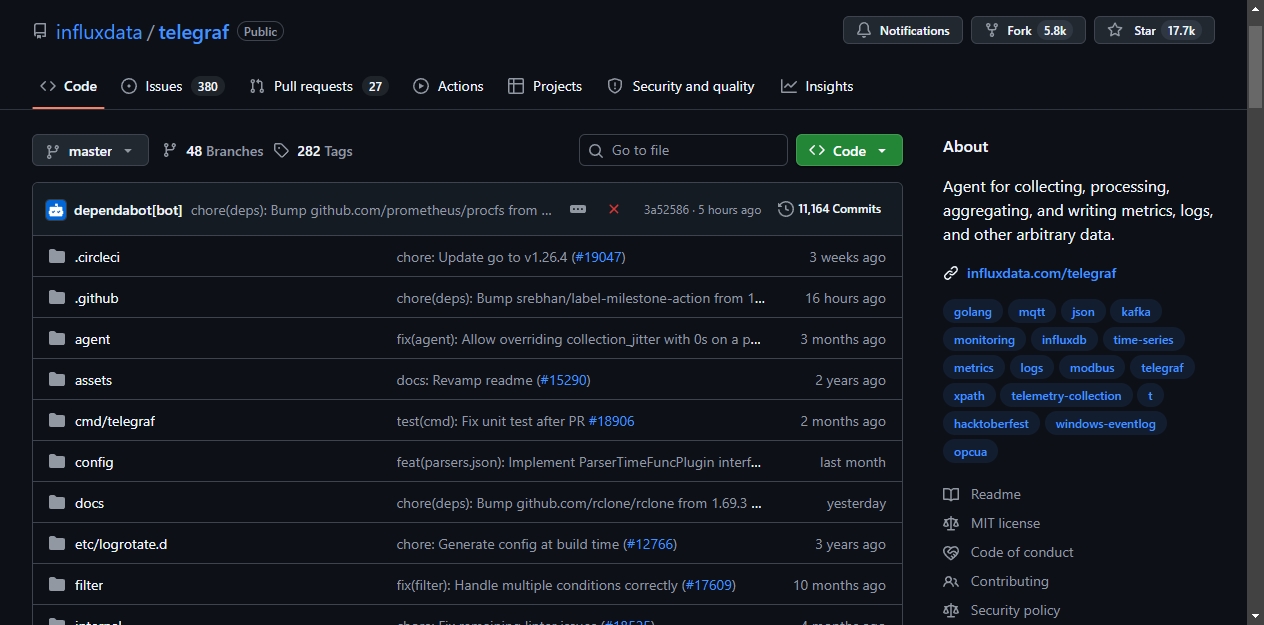This screenshot has height=625, width=1264.
Task: Expand the master branch dropdown
Action: pos(90,150)
